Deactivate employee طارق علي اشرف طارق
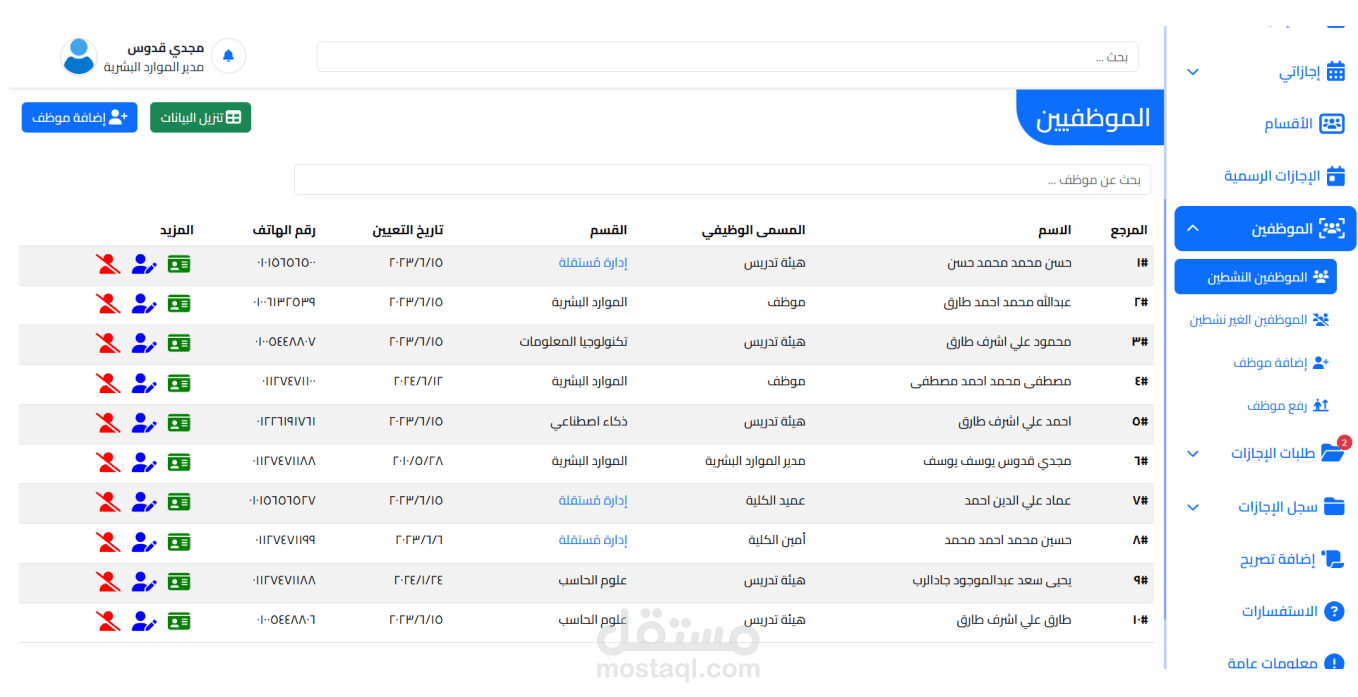Screen dimensions: 1358x697 (108, 621)
